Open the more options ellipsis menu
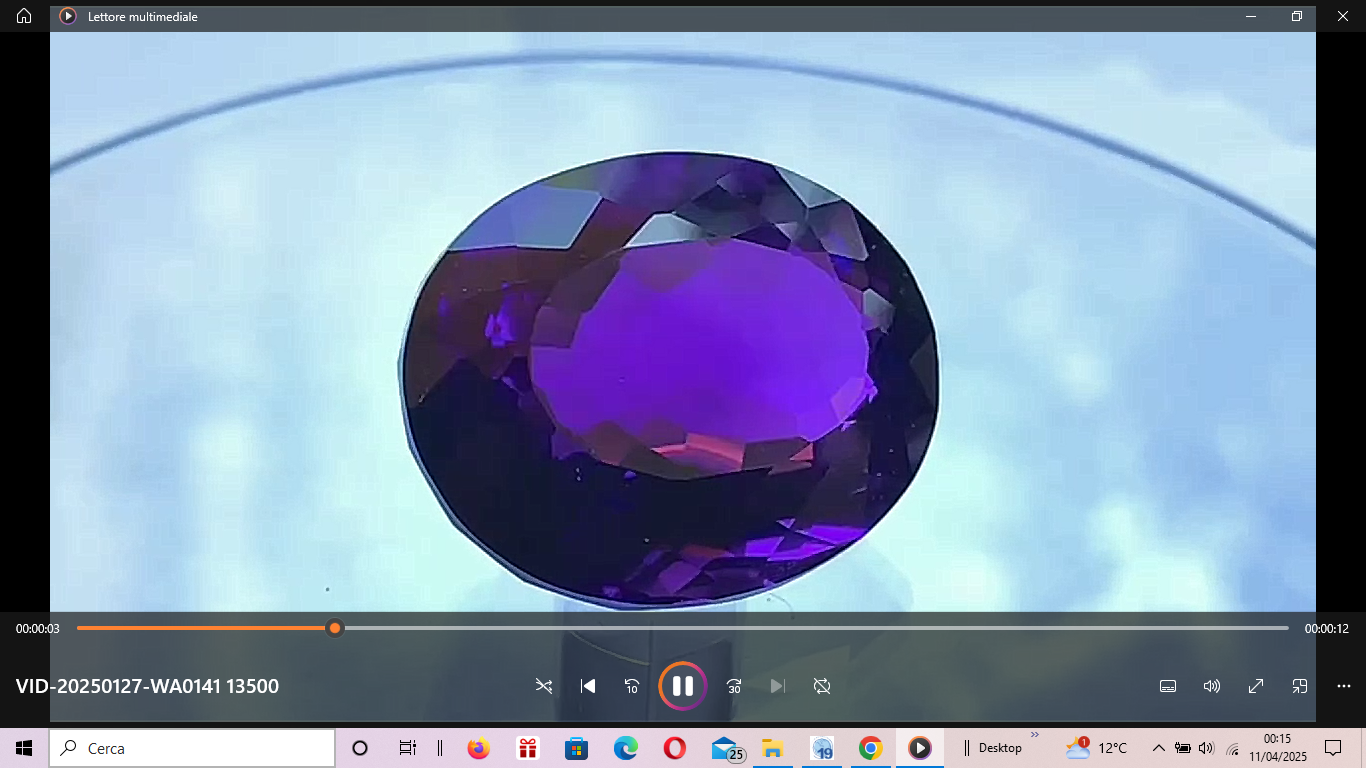This screenshot has height=768, width=1366. coord(1344,686)
